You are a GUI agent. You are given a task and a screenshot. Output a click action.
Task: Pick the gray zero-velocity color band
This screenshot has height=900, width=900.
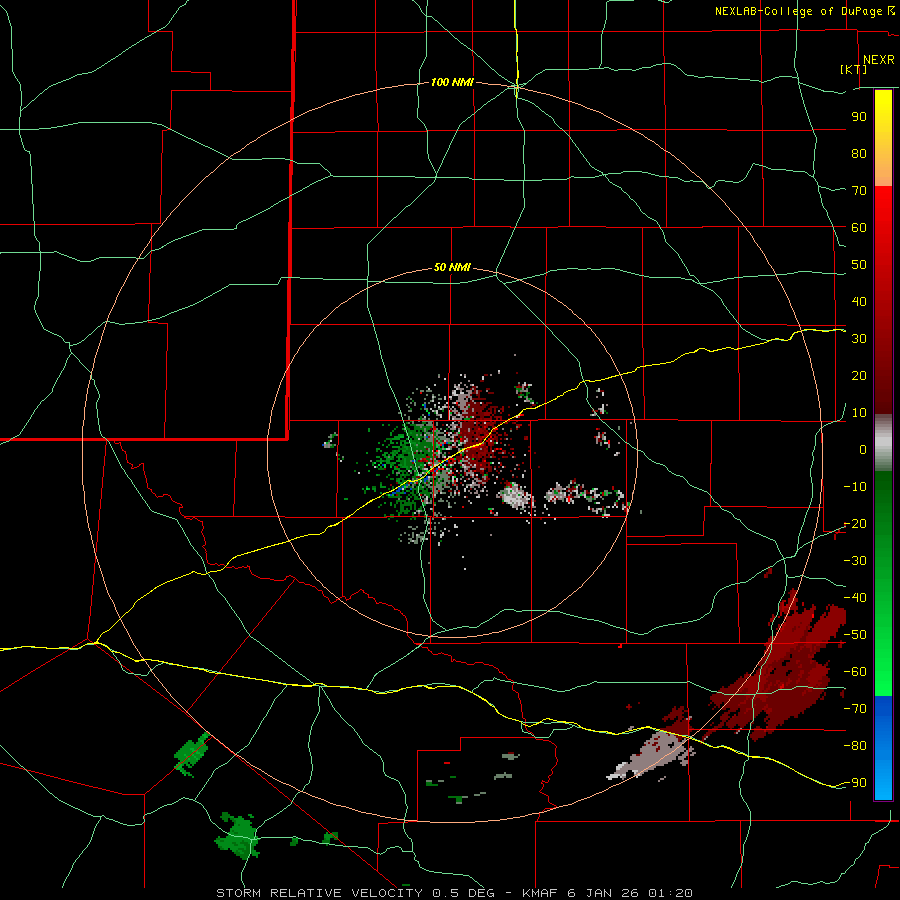[x=883, y=443]
